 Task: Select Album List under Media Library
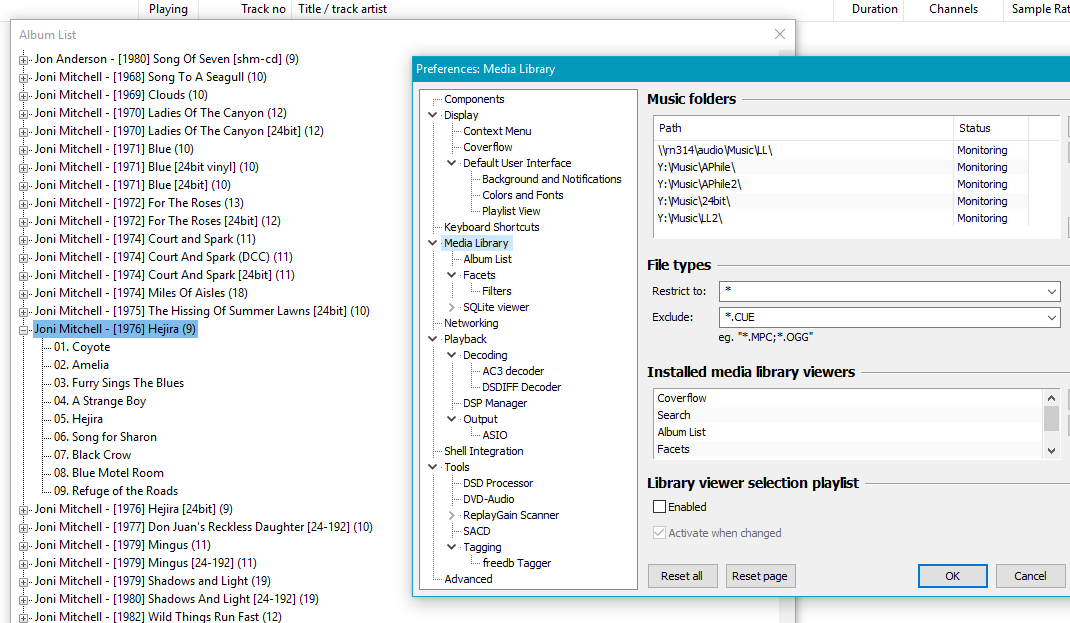click(x=487, y=259)
